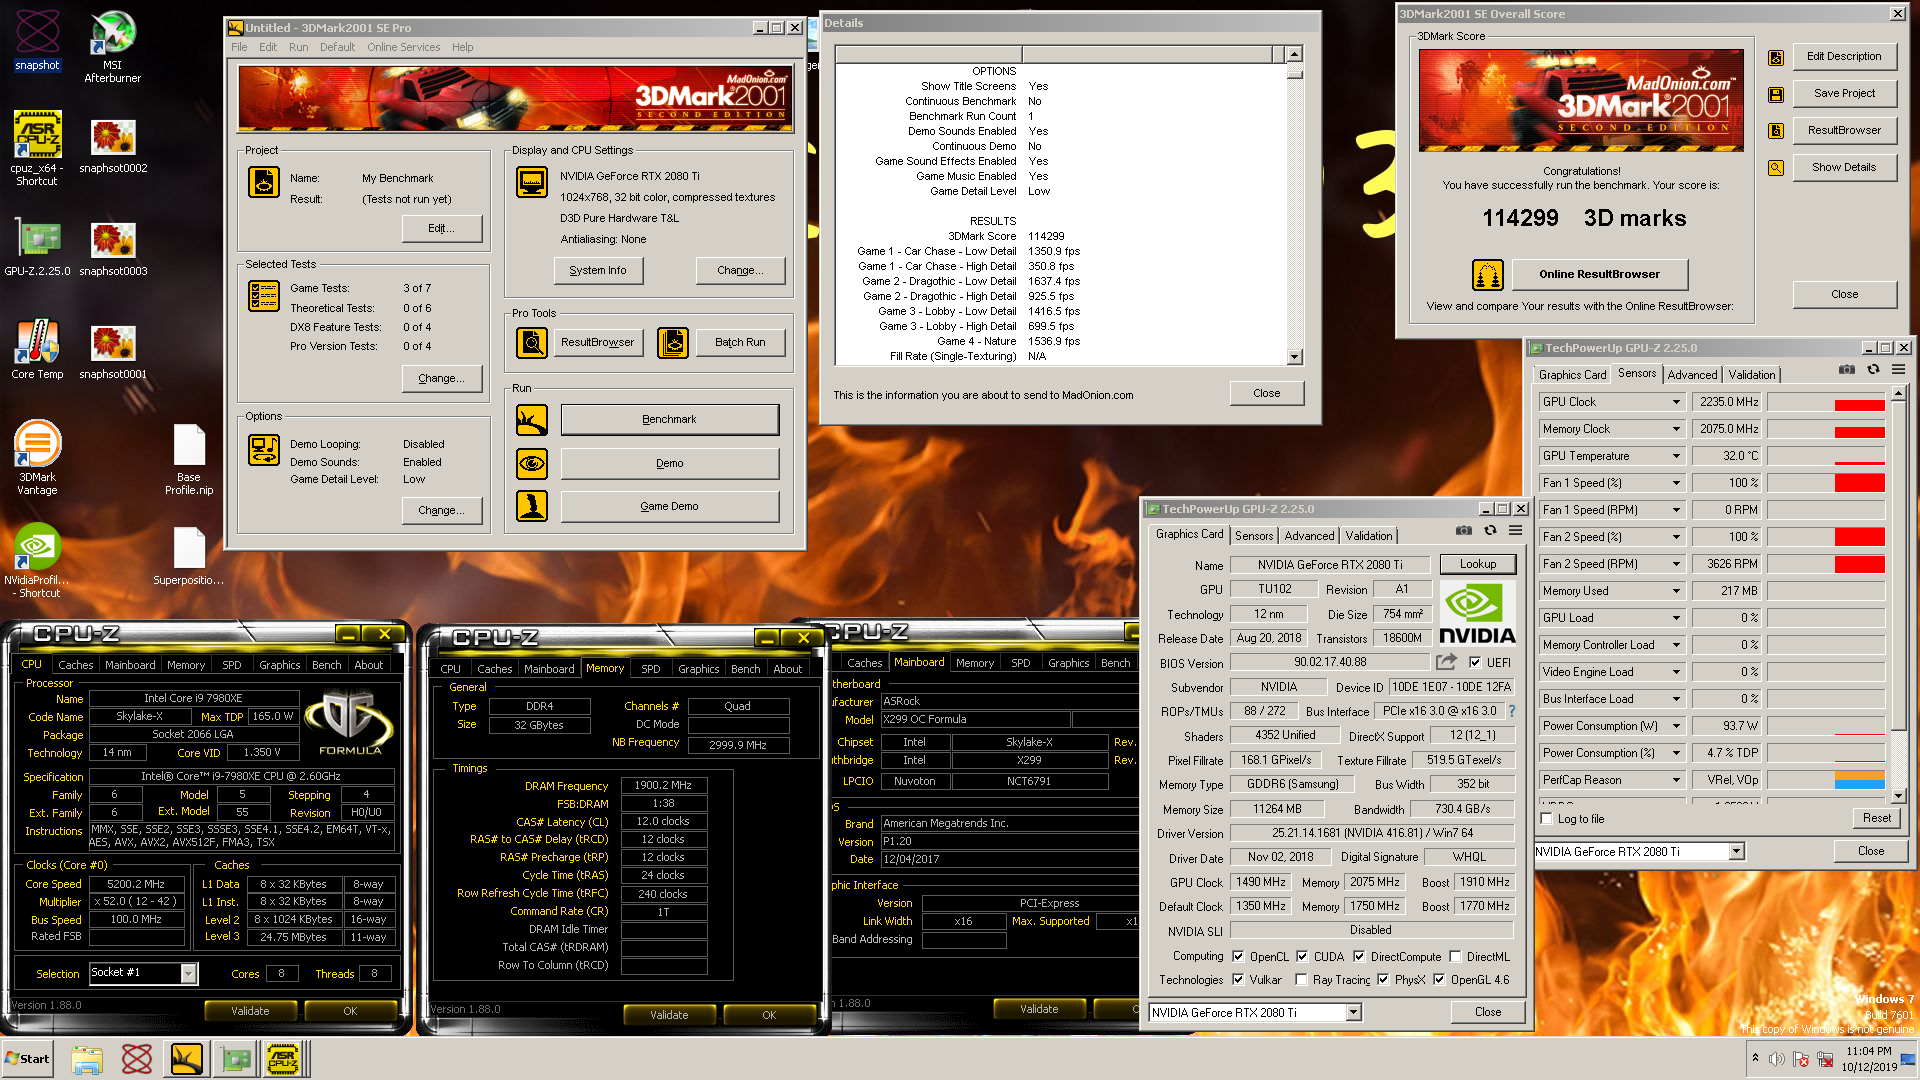The image size is (1920, 1080).
Task: Switch to Caches tab in left CPU-Z window
Action: pyautogui.click(x=75, y=665)
